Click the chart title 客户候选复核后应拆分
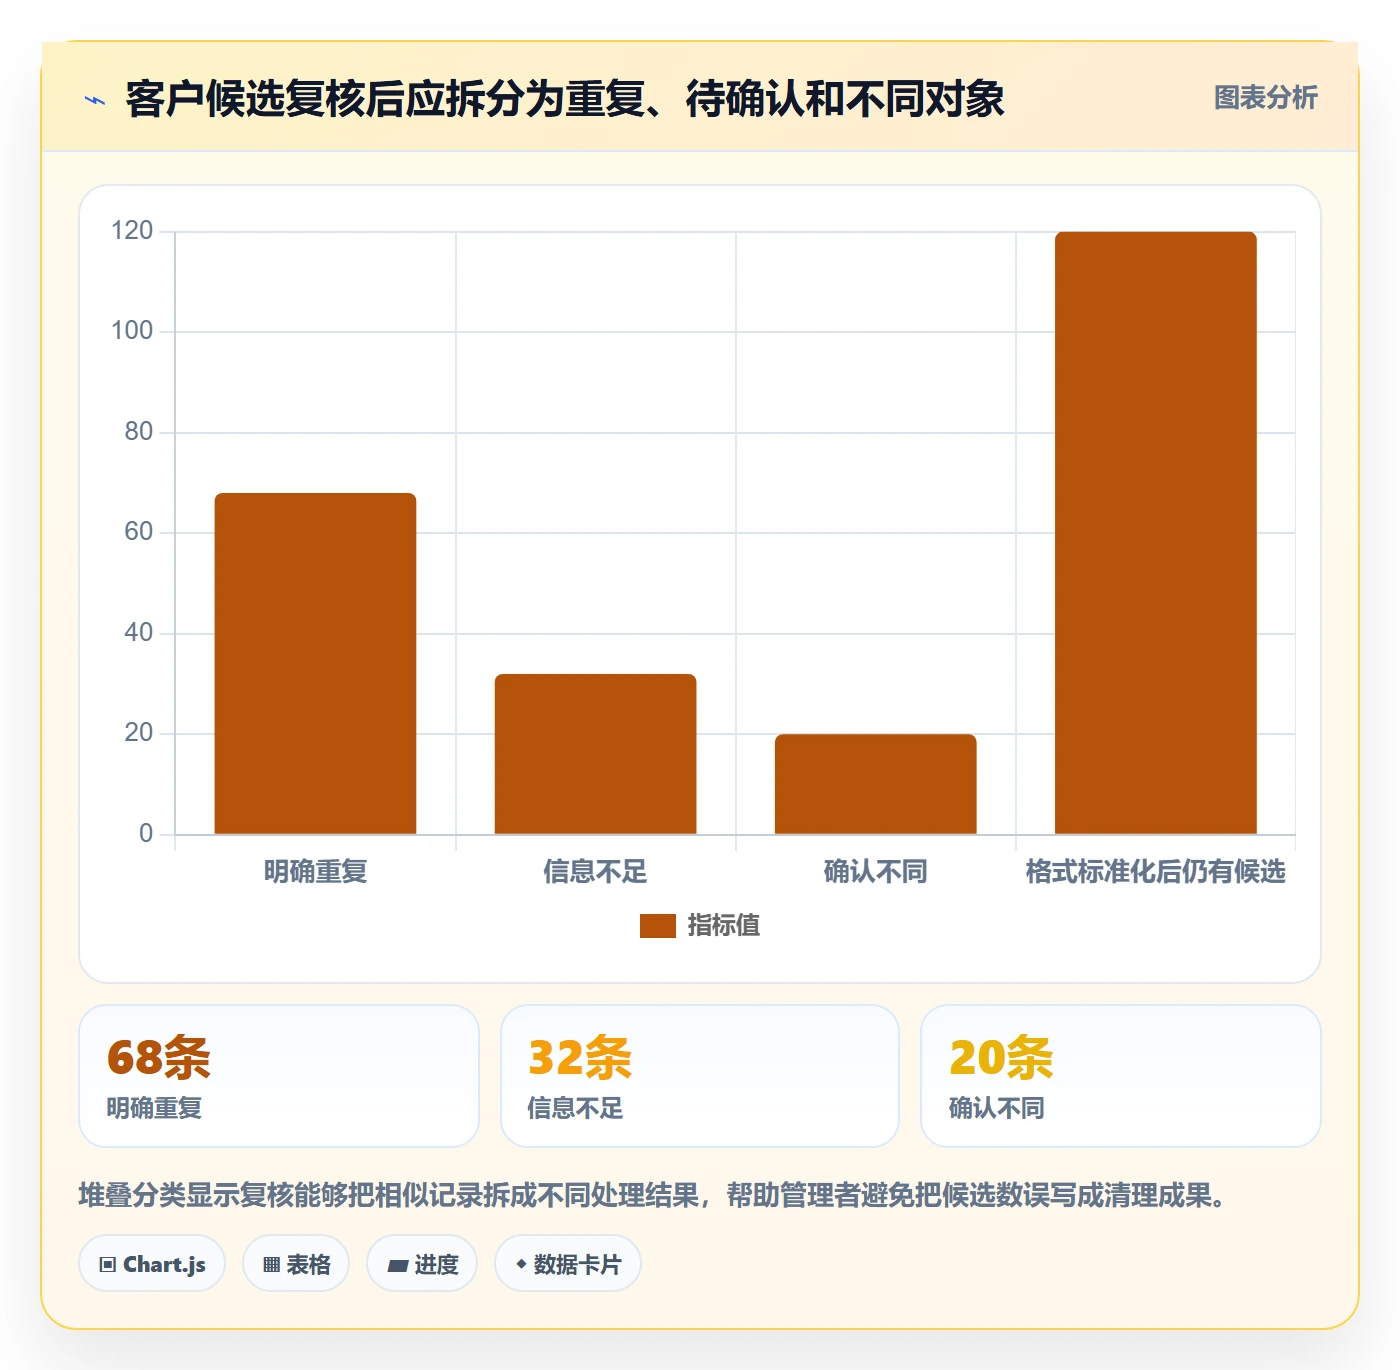This screenshot has height=1370, width=1400. (565, 99)
